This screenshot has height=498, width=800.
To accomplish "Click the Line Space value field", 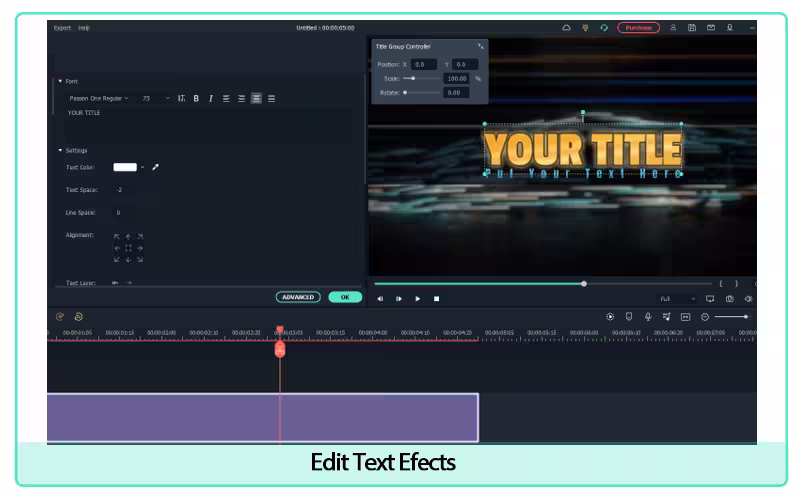I will 124,212.
